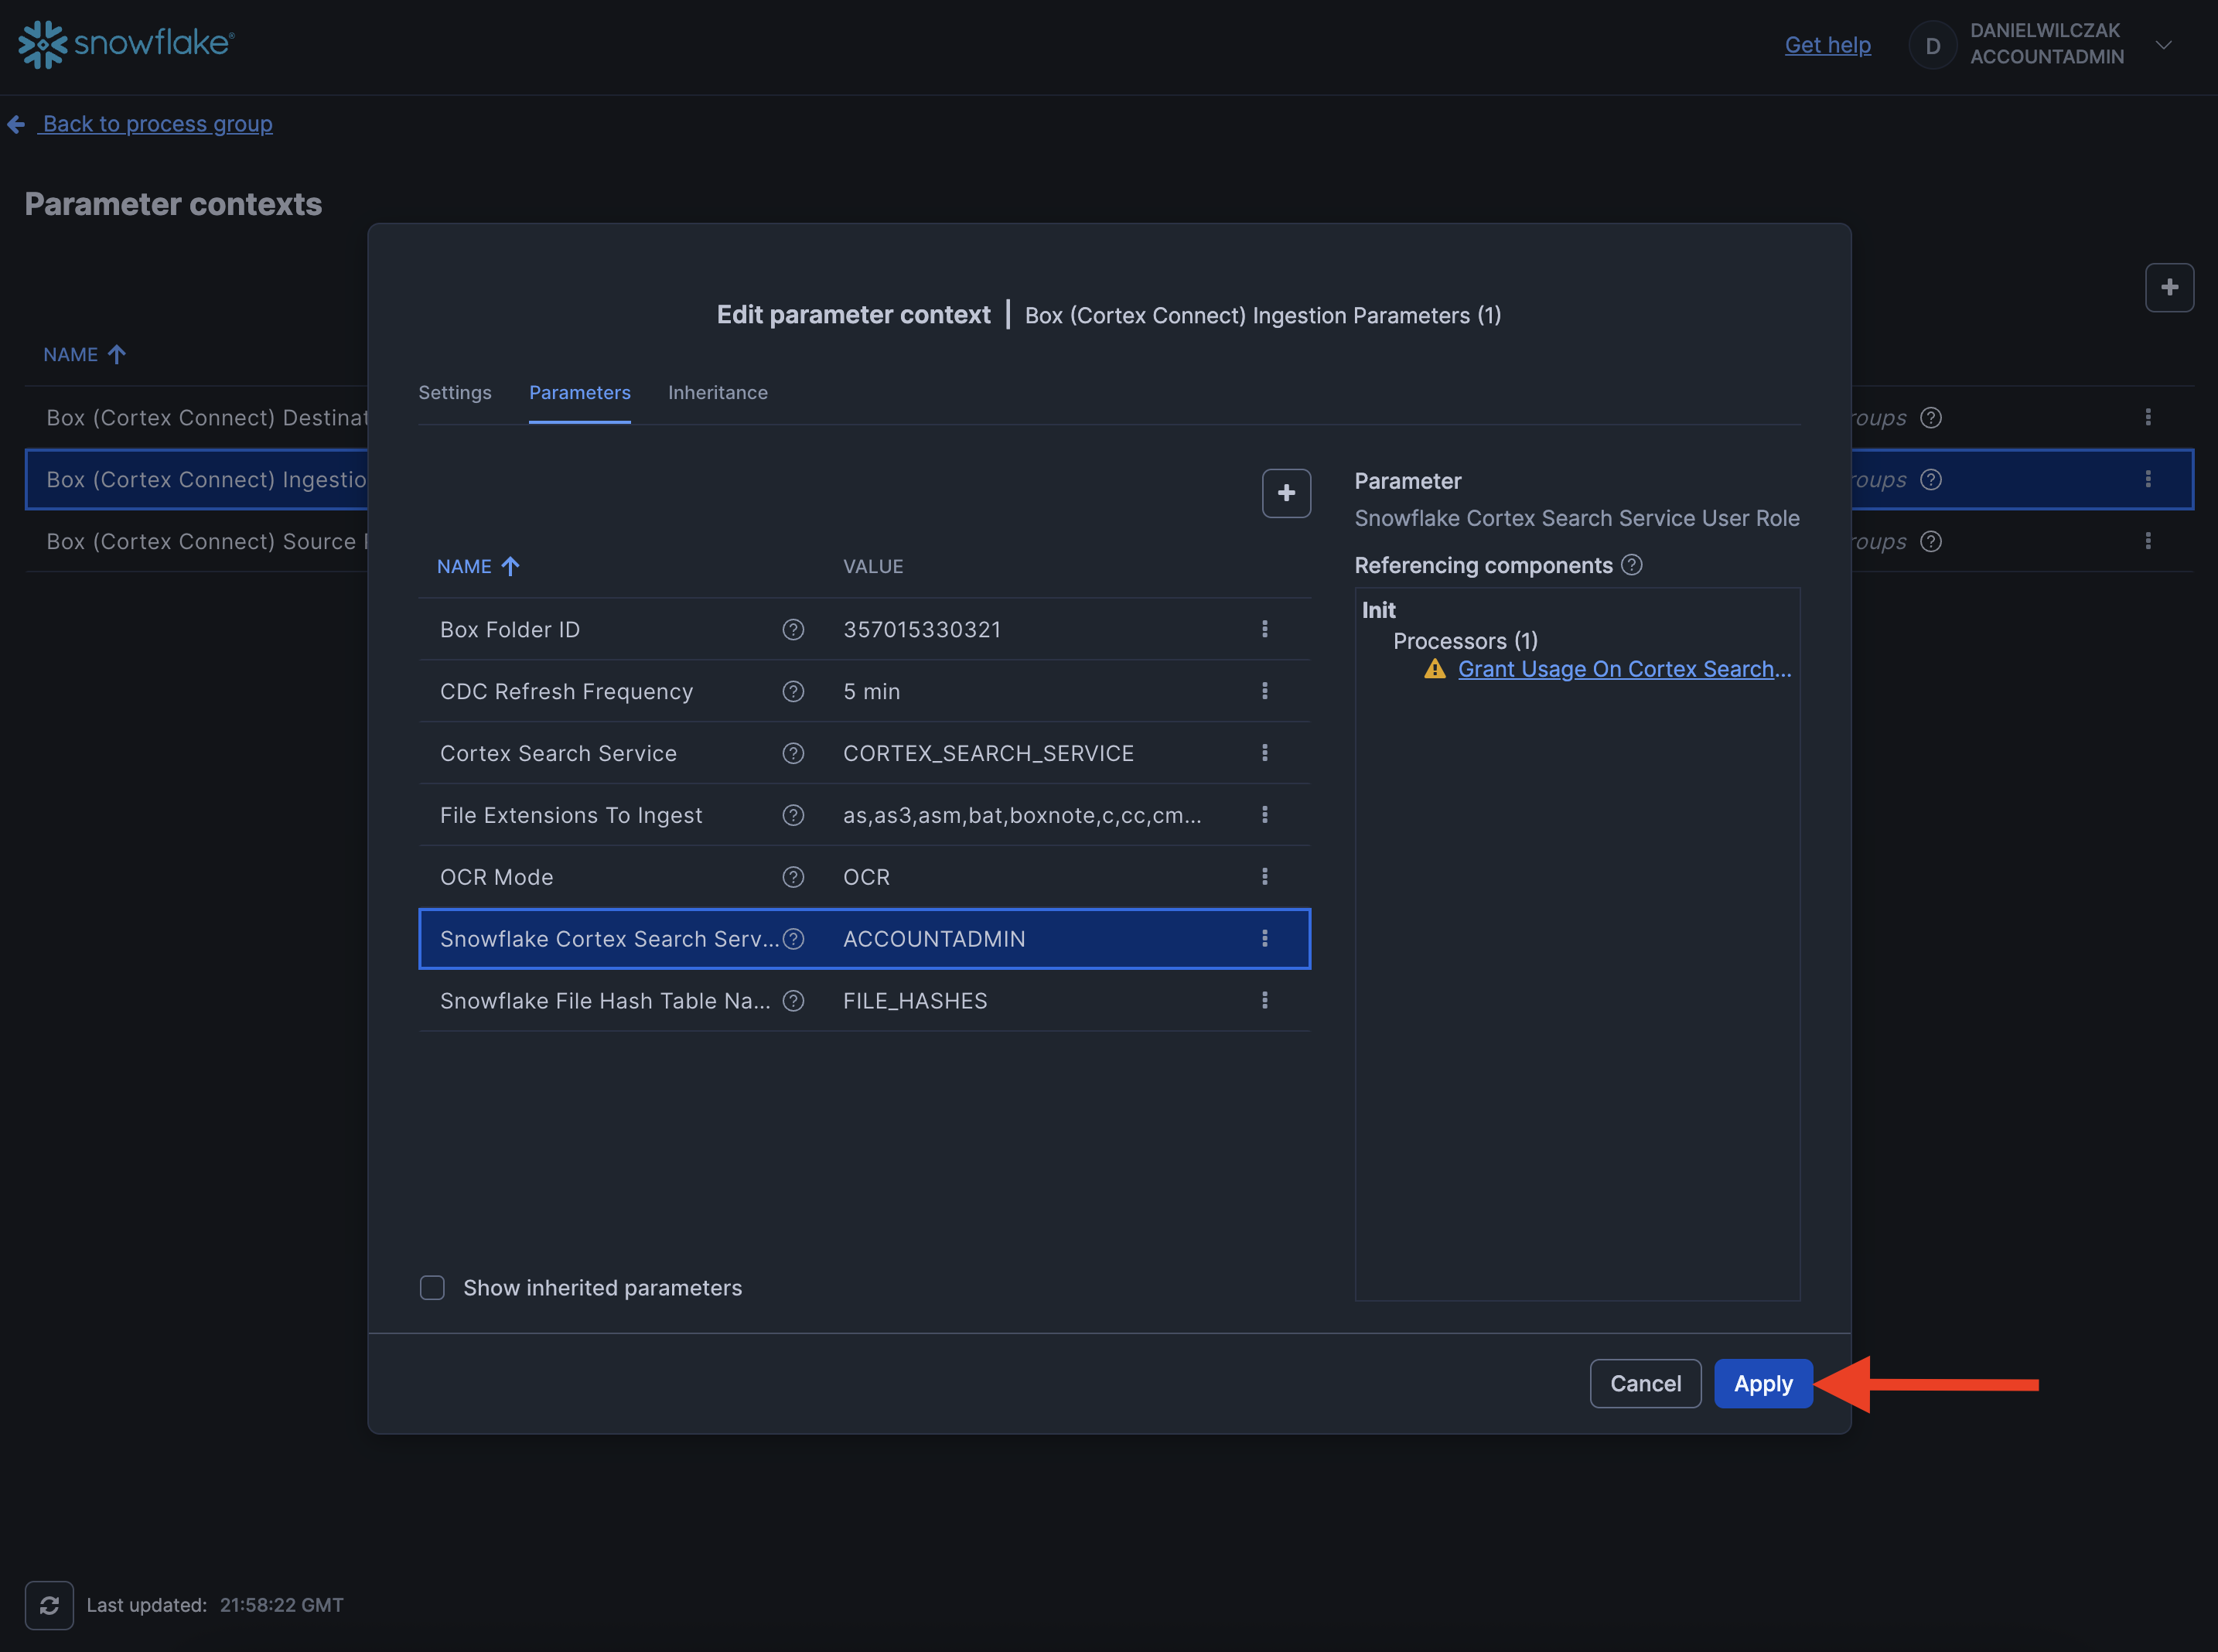Open kebab menu for OCR Mode row

(x=1264, y=877)
